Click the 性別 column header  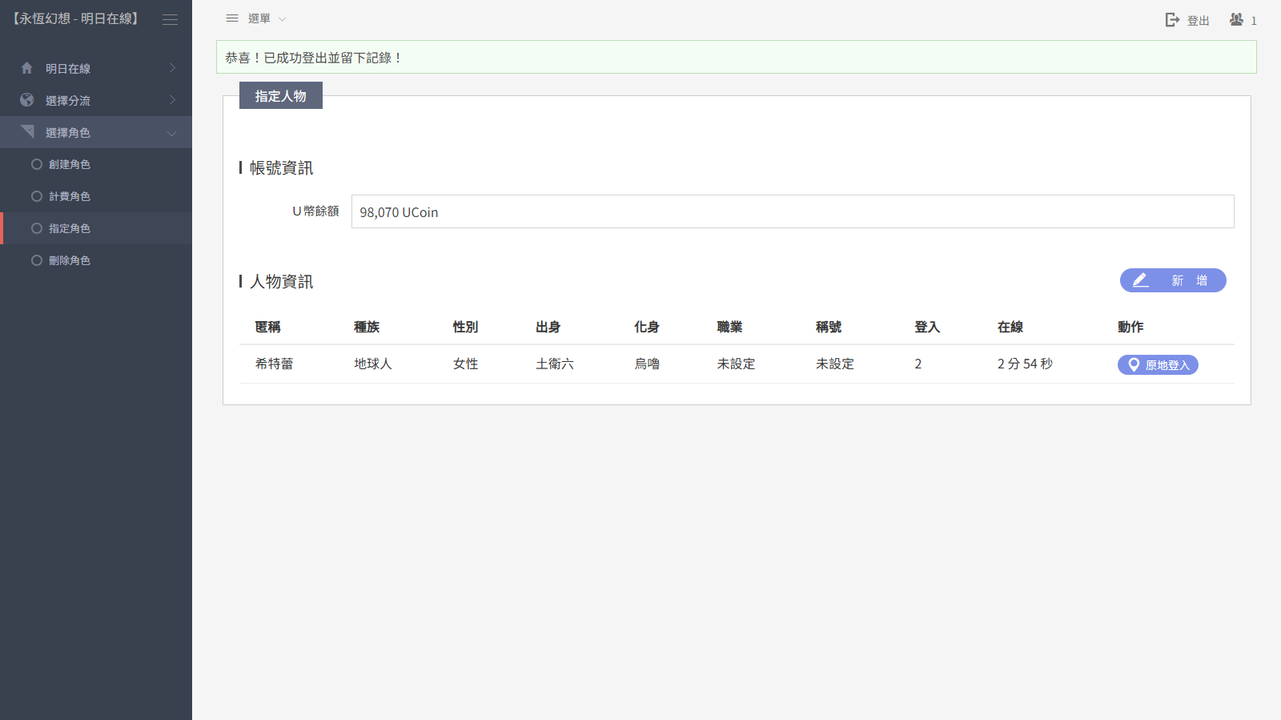point(466,327)
